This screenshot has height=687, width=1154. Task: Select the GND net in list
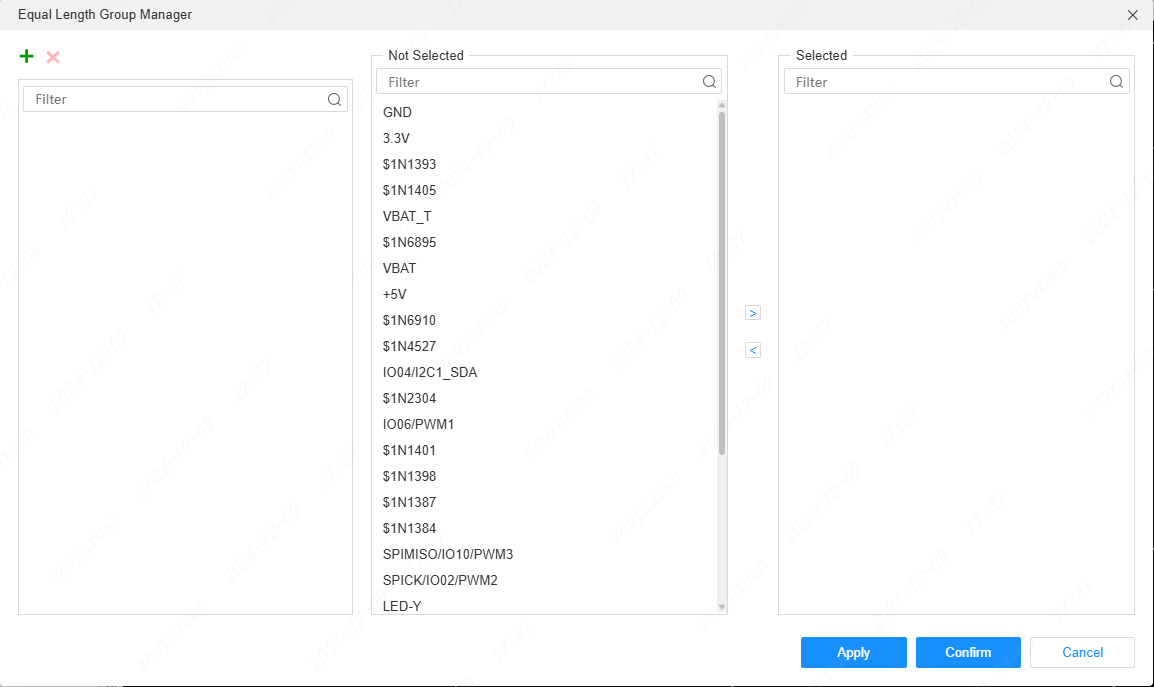pos(397,112)
